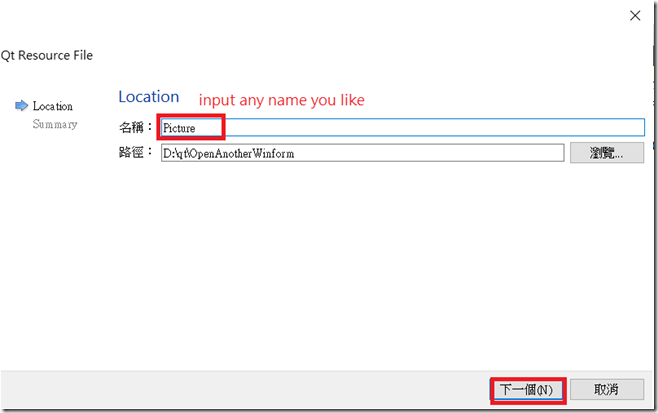Click the name input field containing Picture
The image size is (658, 413).
click(x=402, y=128)
